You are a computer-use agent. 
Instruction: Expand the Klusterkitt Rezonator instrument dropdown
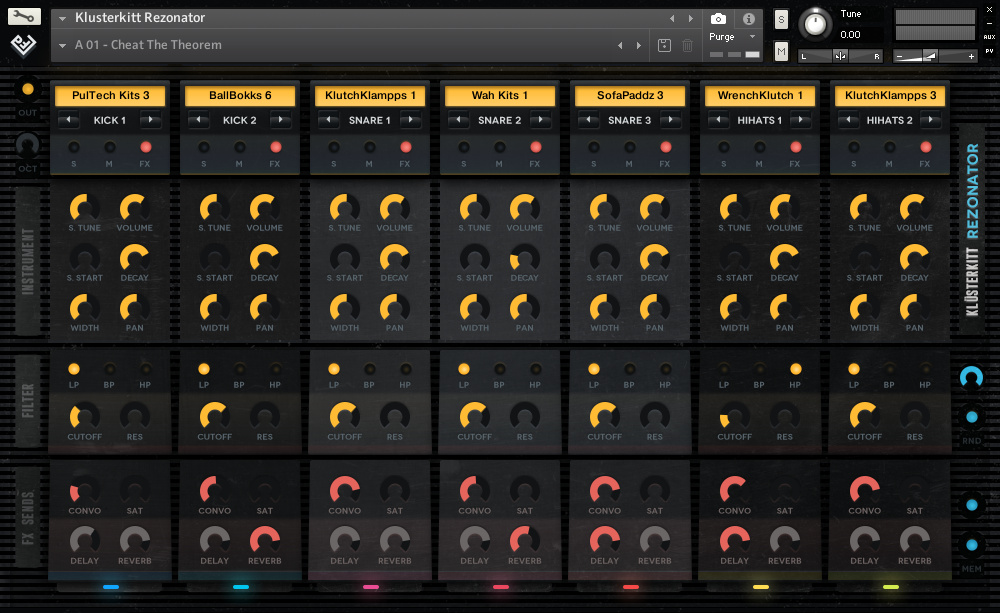click(x=62, y=18)
